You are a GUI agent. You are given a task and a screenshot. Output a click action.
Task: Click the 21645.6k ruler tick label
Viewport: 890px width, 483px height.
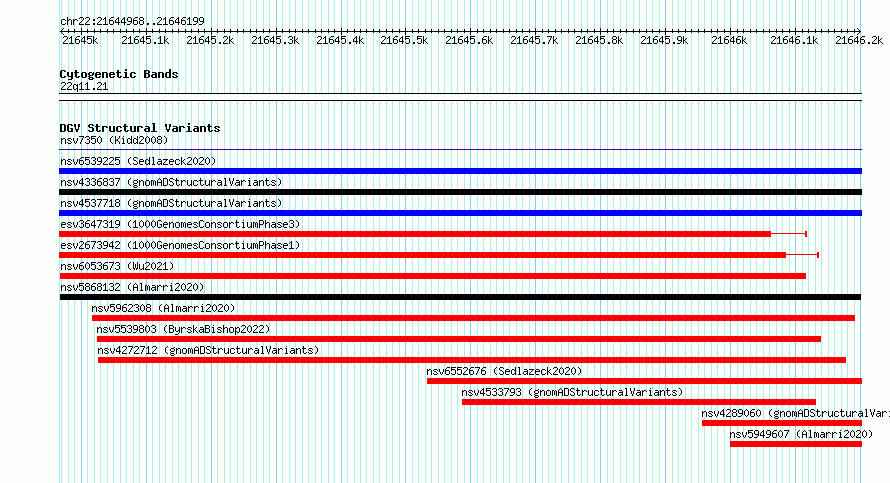(x=469, y=40)
